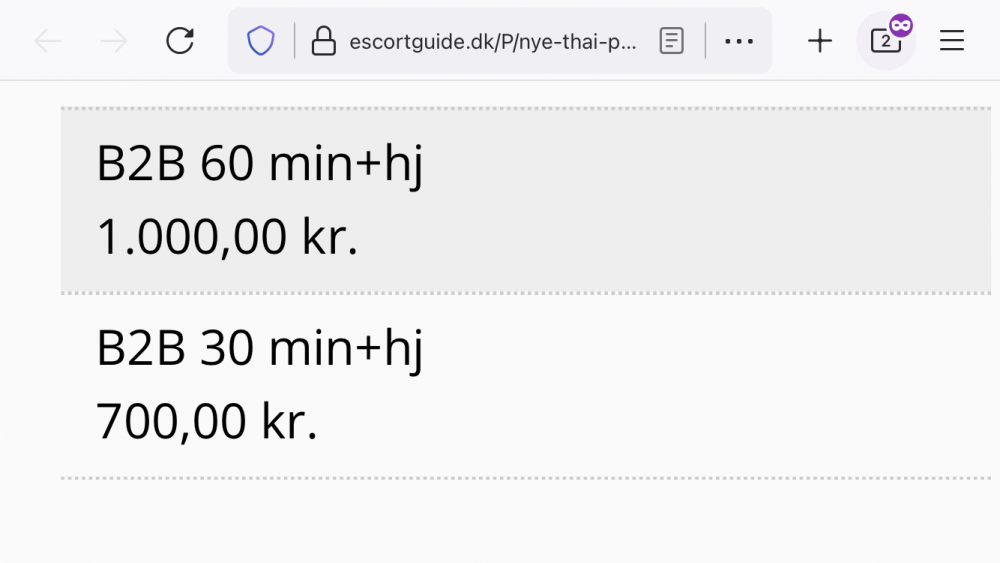1000x563 pixels.
Task: Toggle reader view for this page
Action: pos(672,41)
